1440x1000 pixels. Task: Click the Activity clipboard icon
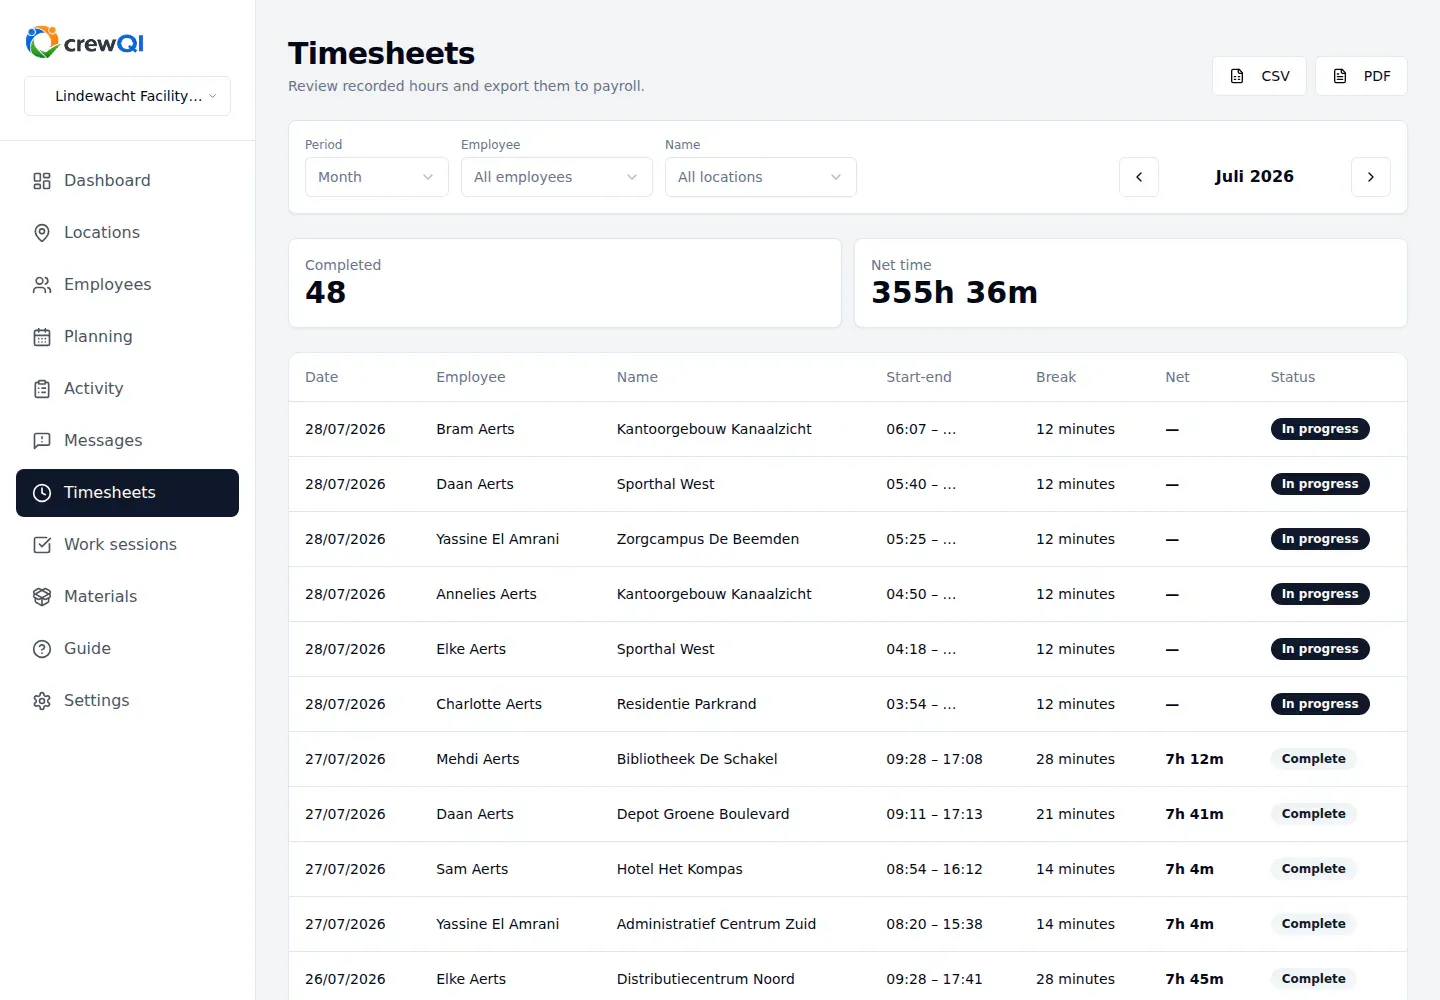[42, 389]
